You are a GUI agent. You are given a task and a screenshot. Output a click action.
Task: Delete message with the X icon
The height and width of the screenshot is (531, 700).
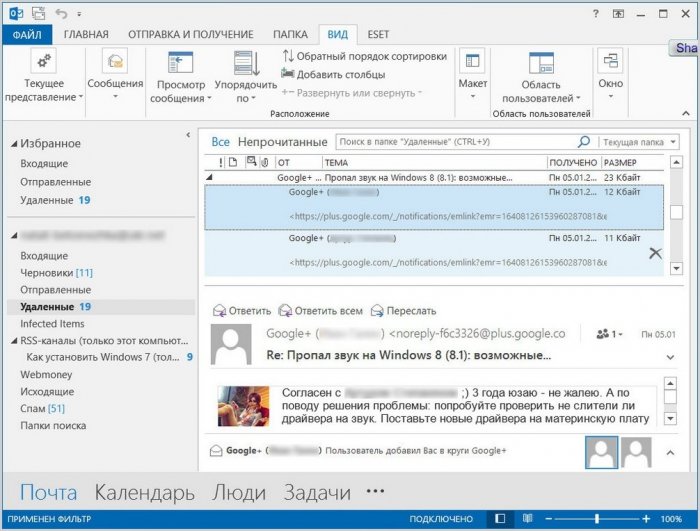[x=655, y=253]
